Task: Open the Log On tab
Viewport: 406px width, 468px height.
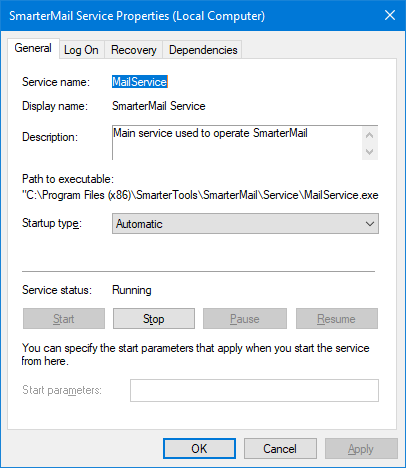Action: coord(81,50)
